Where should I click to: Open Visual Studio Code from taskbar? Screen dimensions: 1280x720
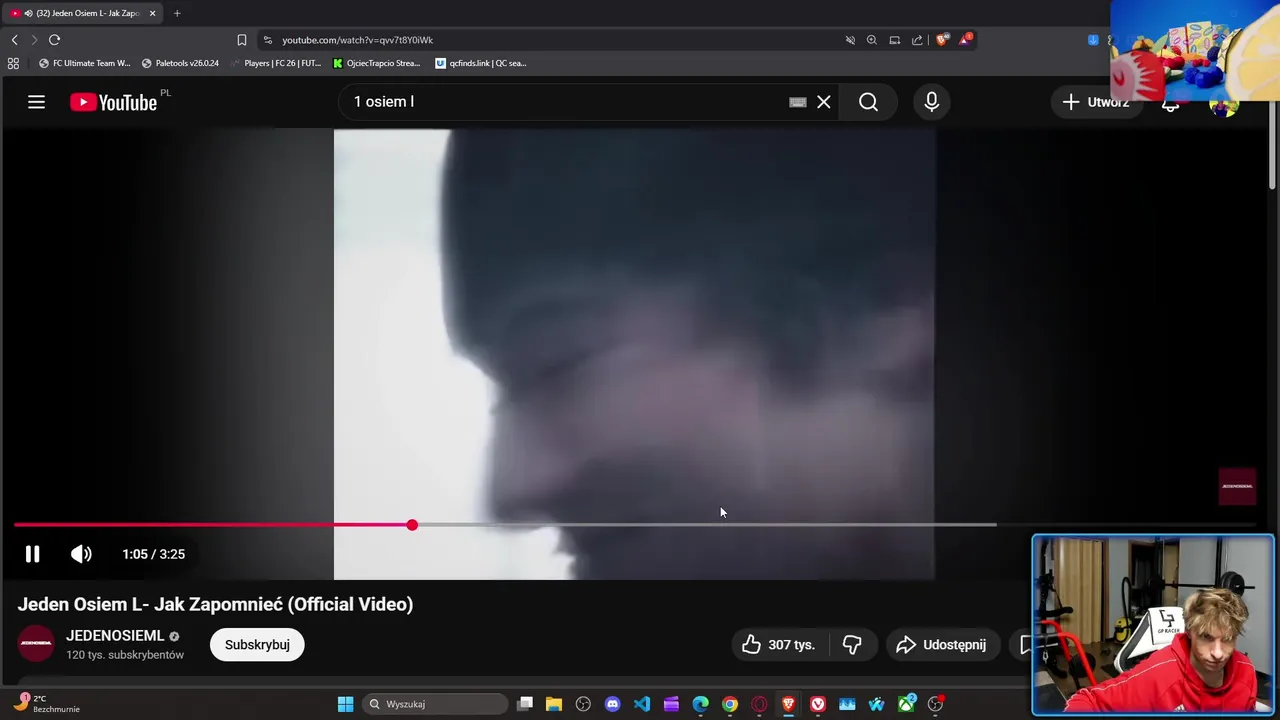(642, 704)
